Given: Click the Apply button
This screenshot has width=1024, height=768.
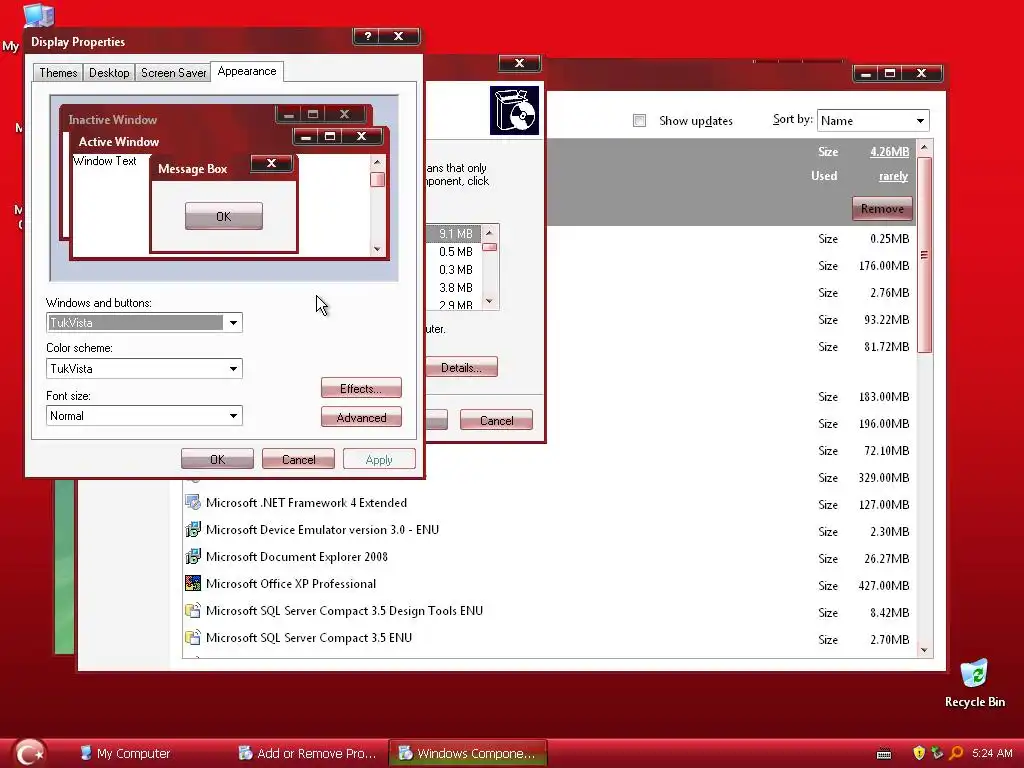Looking at the screenshot, I should click(x=379, y=459).
